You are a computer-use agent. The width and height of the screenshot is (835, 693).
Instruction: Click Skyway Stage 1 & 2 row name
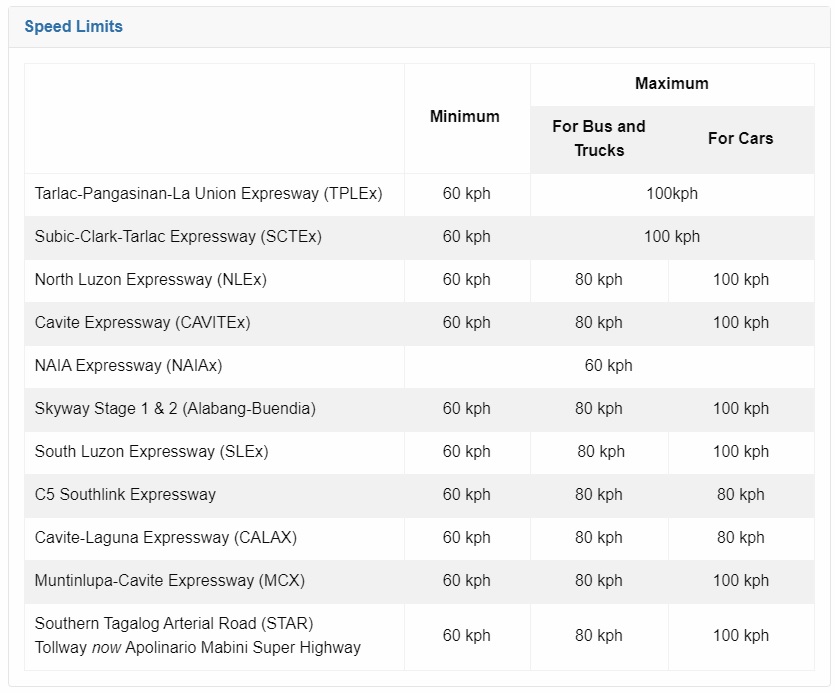(x=175, y=409)
